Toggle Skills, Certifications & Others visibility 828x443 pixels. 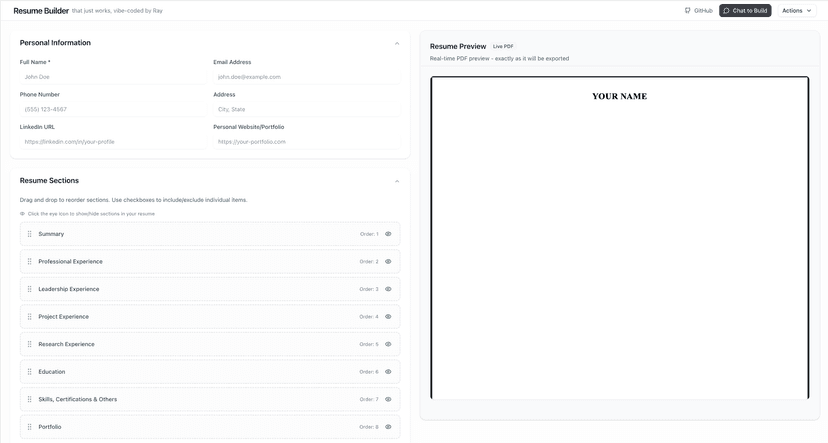(x=388, y=399)
